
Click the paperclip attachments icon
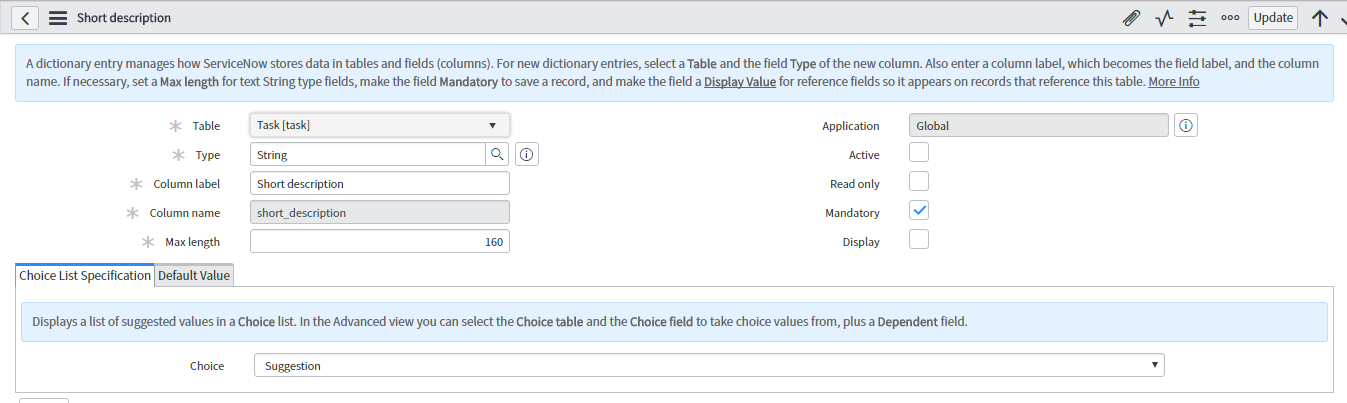tap(1132, 18)
